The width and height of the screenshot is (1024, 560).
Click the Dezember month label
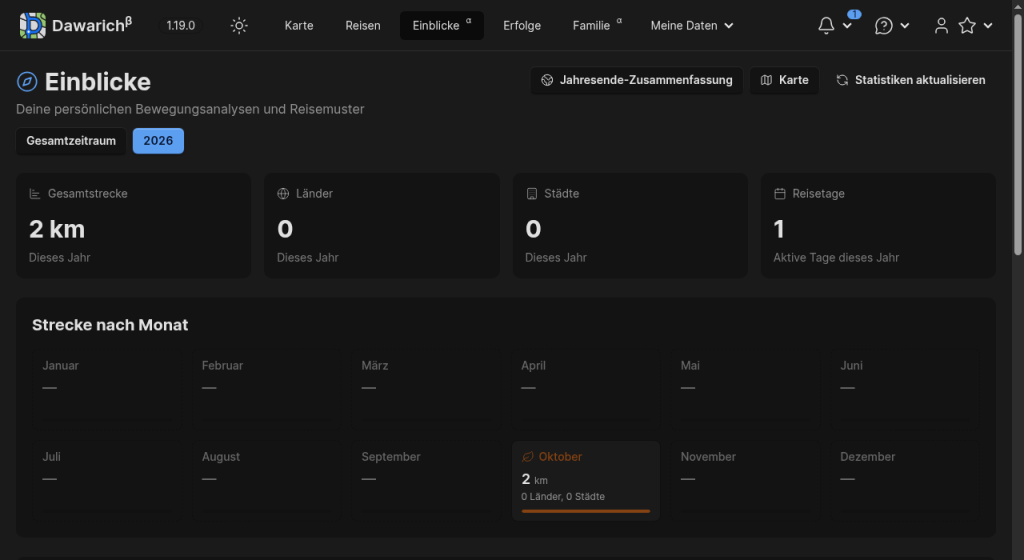867,457
